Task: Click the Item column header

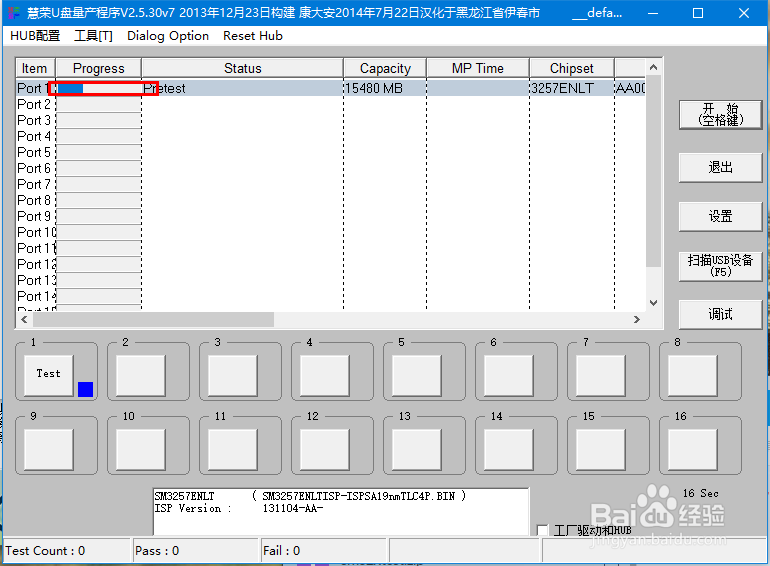Action: pos(35,68)
